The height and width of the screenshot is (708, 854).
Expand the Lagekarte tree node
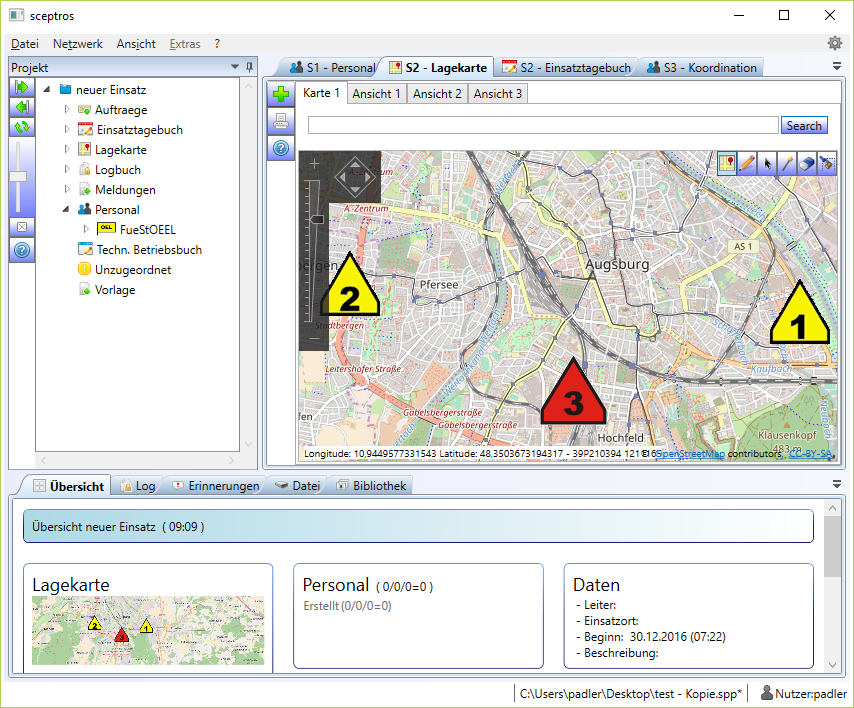67,149
